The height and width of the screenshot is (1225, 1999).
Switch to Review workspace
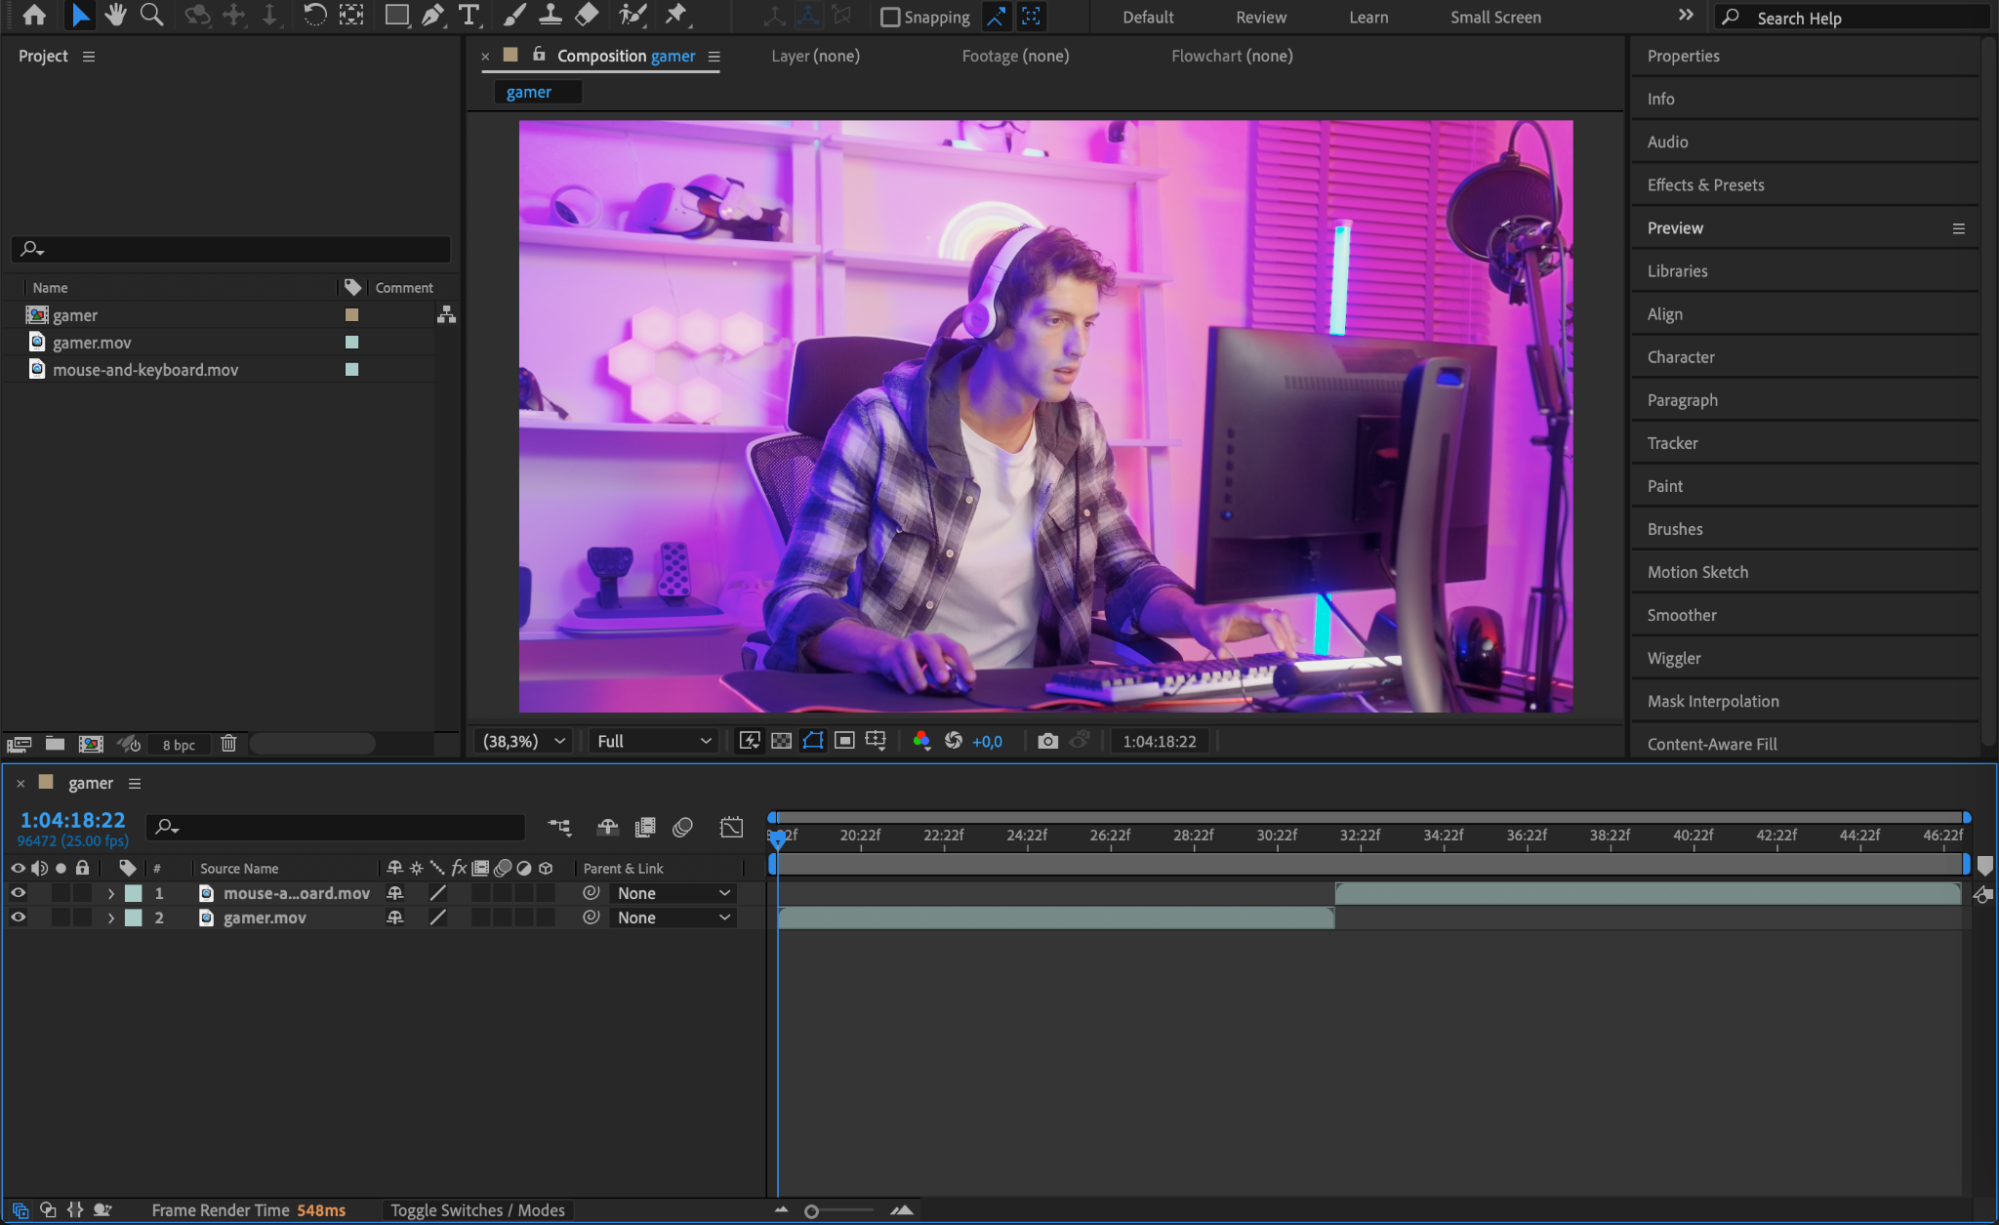pos(1261,17)
